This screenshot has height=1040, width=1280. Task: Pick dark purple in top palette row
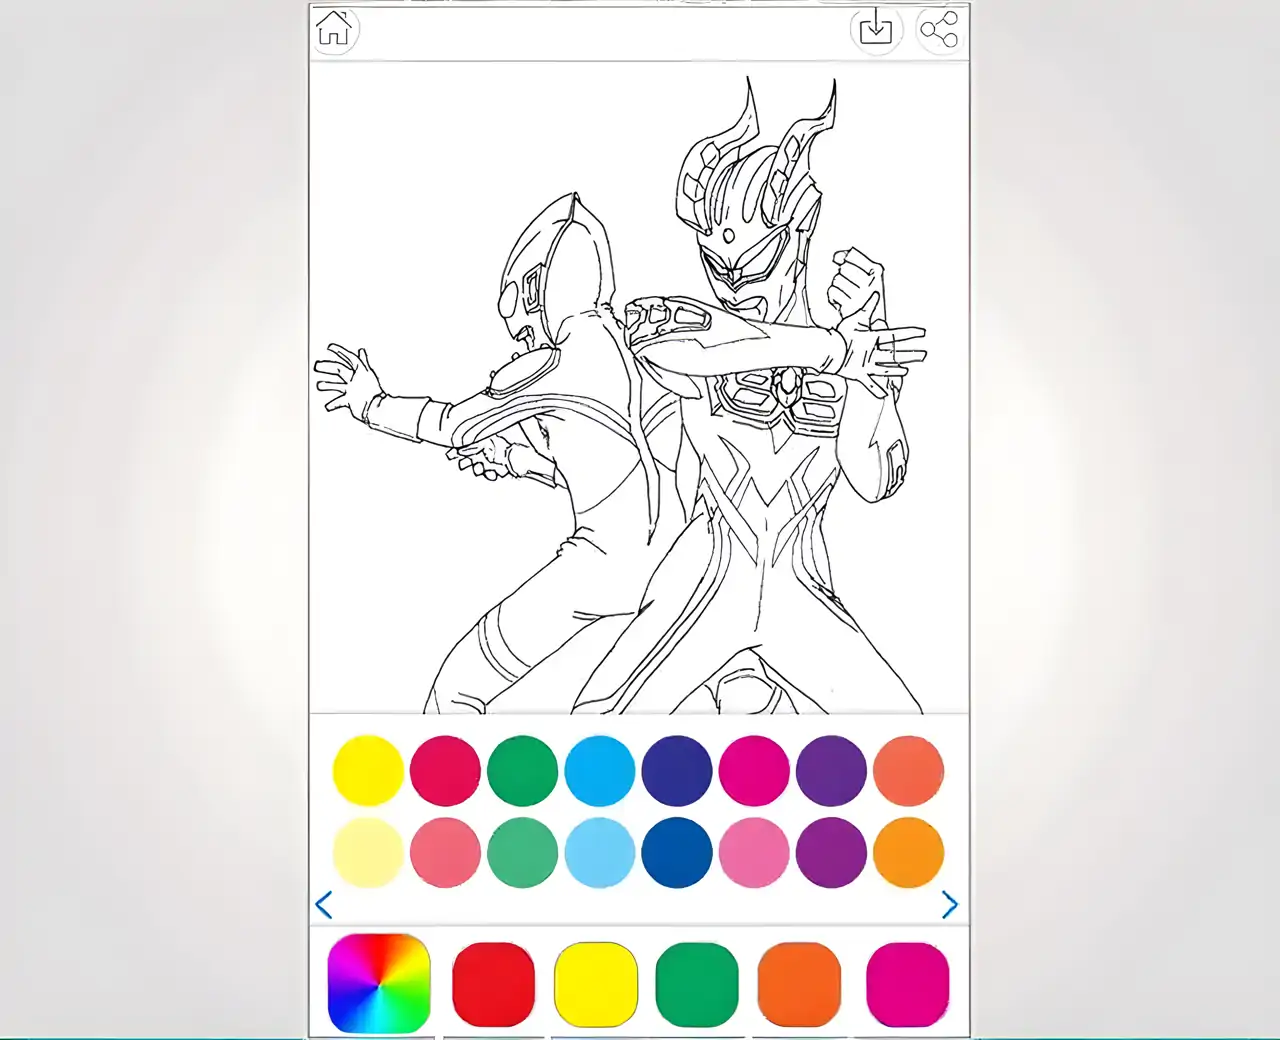(x=831, y=771)
